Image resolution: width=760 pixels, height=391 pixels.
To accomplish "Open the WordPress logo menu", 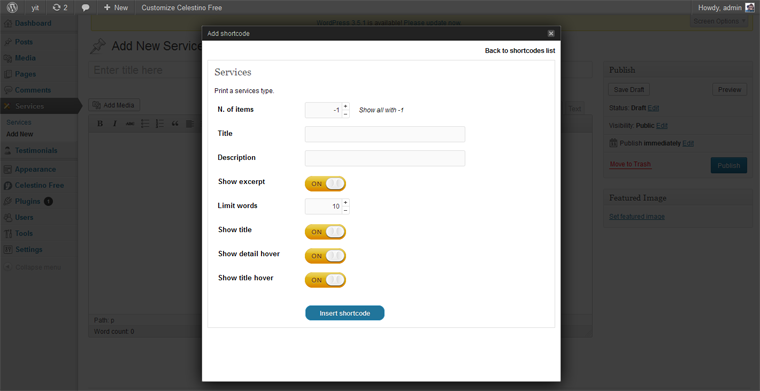I will click(13, 8).
